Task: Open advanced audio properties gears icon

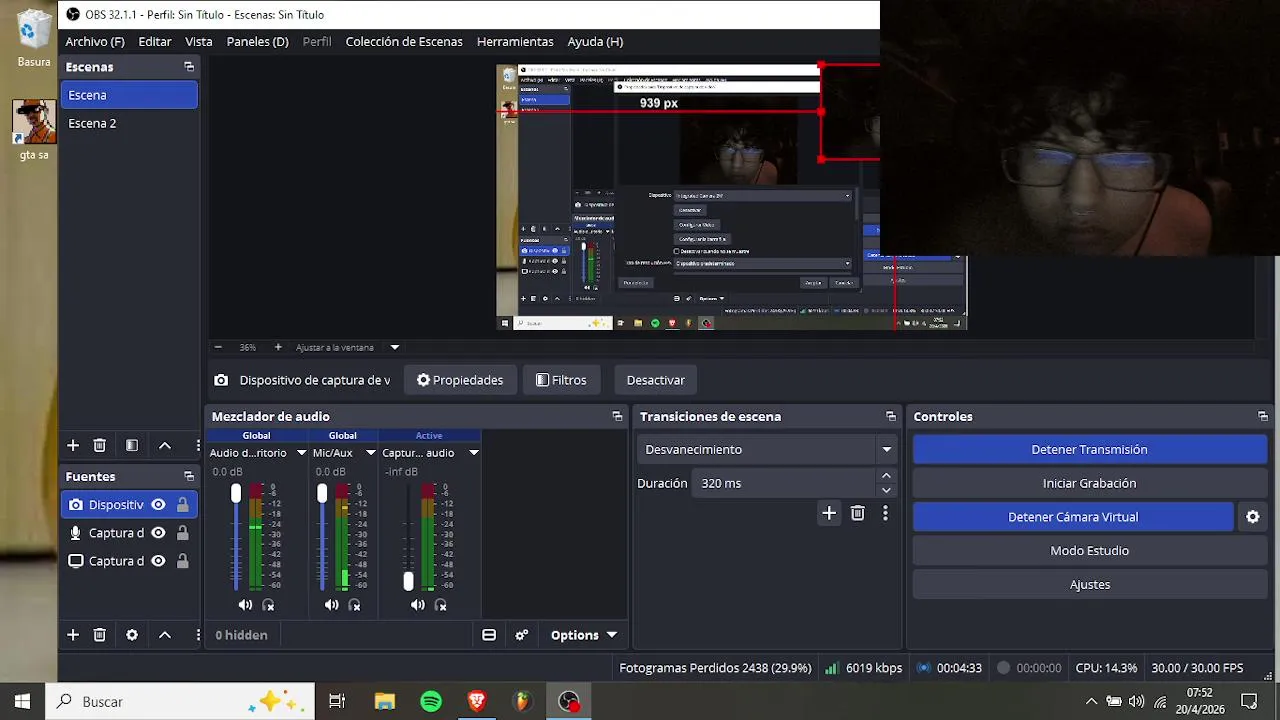Action: point(521,635)
